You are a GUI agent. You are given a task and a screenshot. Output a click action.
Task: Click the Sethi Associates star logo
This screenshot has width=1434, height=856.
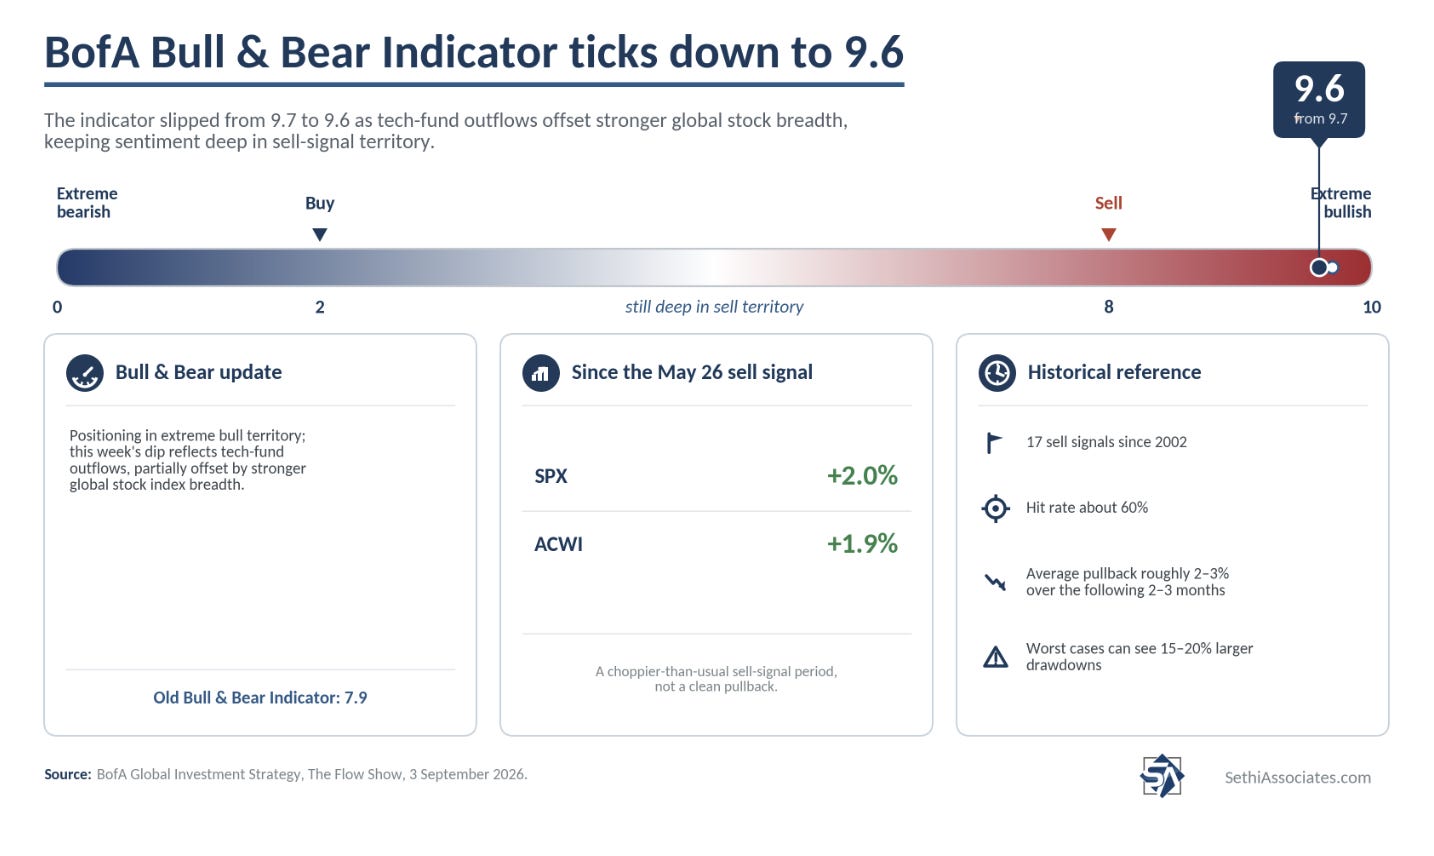[x=1162, y=776]
